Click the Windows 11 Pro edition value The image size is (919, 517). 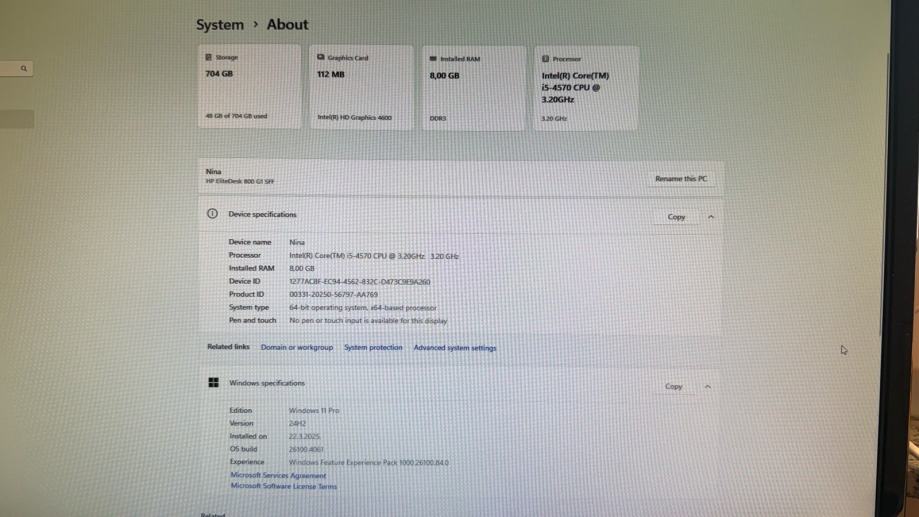click(314, 410)
